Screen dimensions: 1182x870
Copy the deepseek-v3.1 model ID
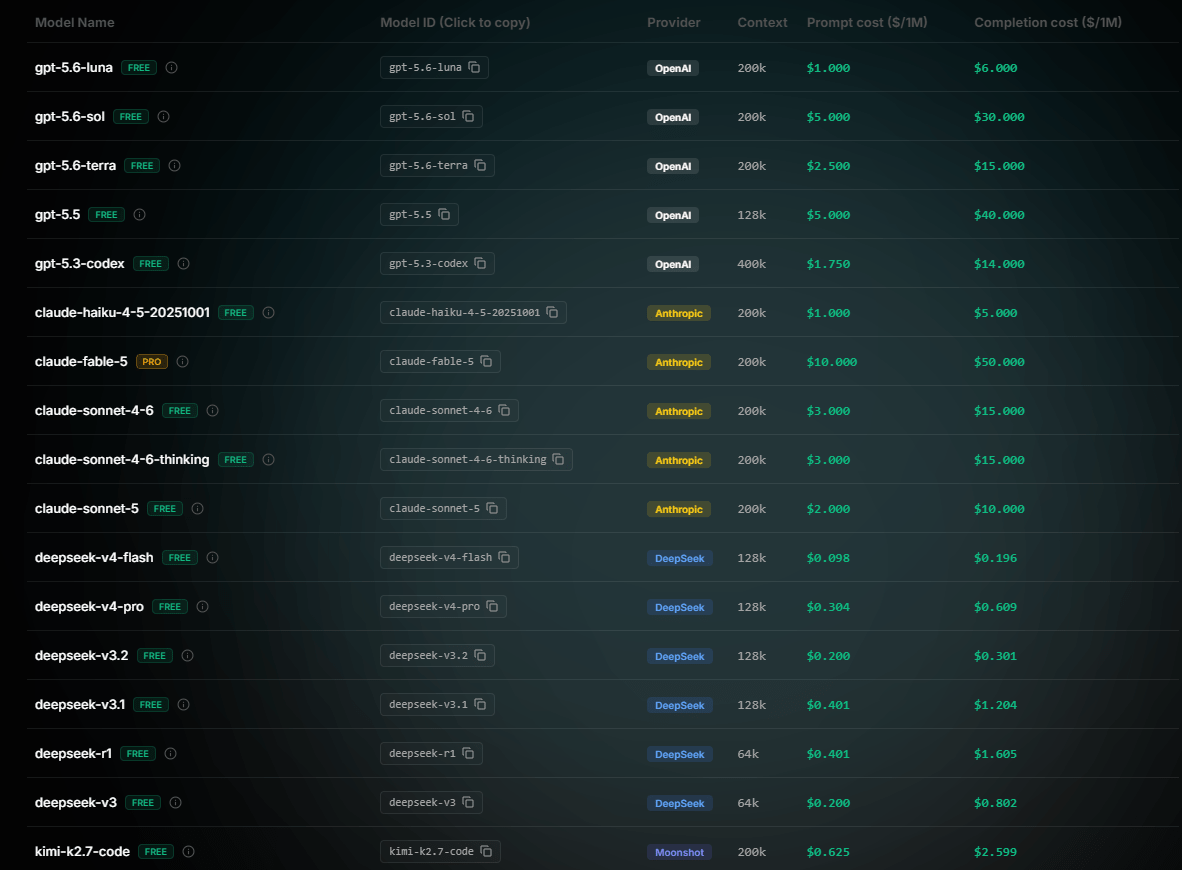click(x=437, y=705)
